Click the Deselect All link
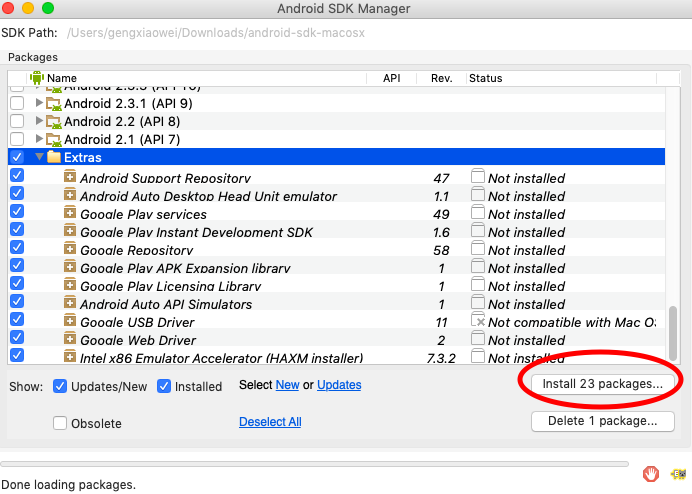Viewport: 692px width, 494px height. point(270,422)
